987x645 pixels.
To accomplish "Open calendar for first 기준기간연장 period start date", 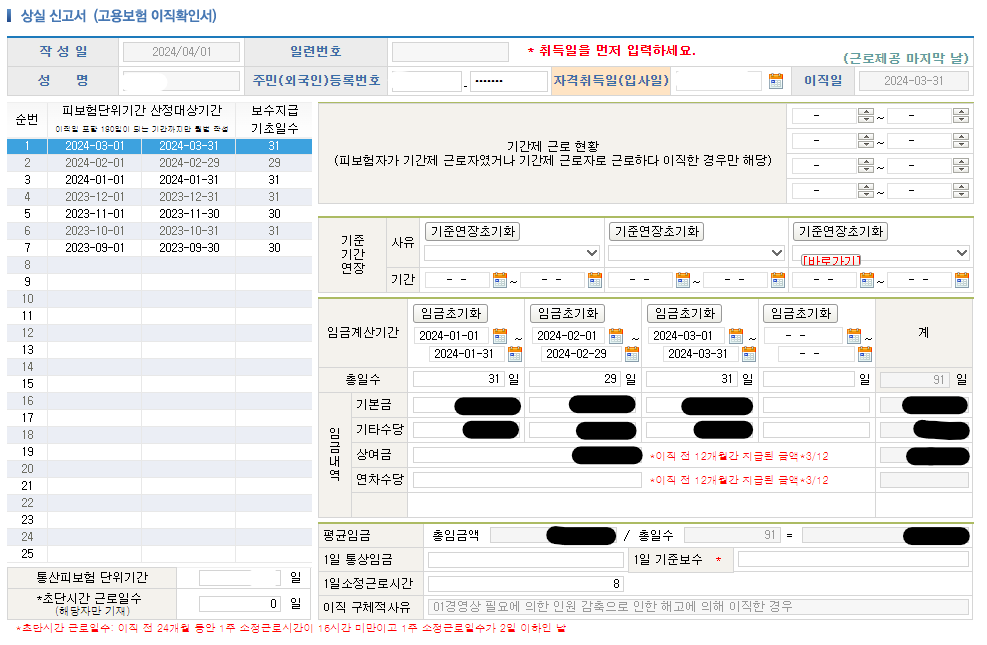I will pos(500,281).
